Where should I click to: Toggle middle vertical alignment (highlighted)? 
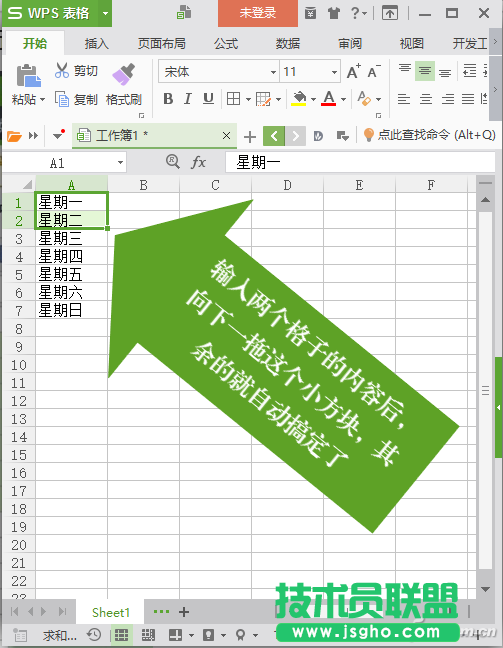(425, 71)
